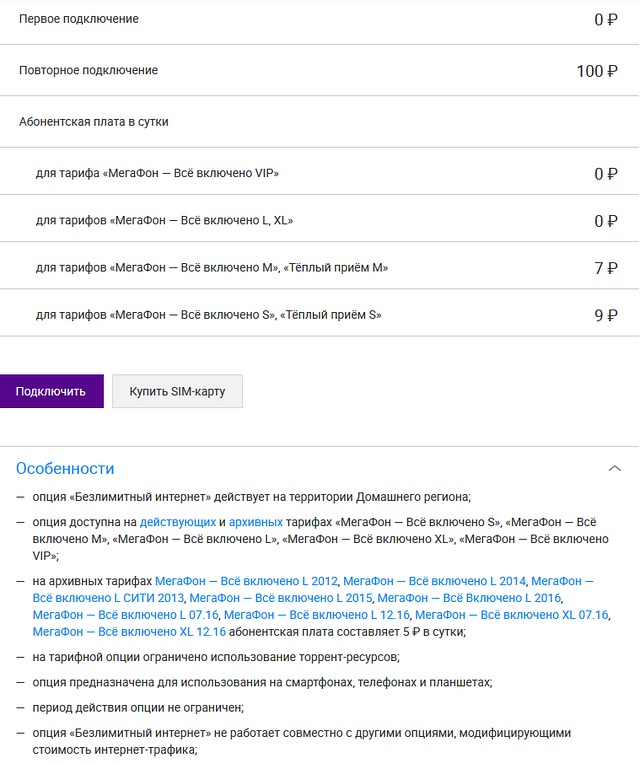Open Всё включено L СИТИ 2013 link
Image resolution: width=640 pixels, height=764 pixels.
click(108, 598)
